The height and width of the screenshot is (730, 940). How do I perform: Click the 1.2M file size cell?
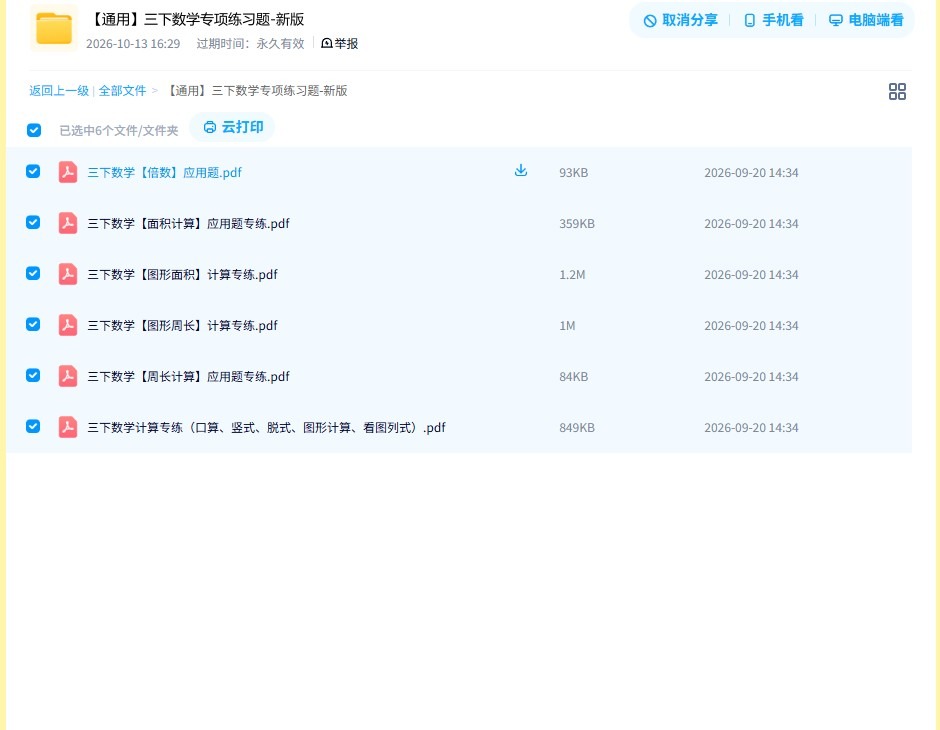pyautogui.click(x=572, y=274)
